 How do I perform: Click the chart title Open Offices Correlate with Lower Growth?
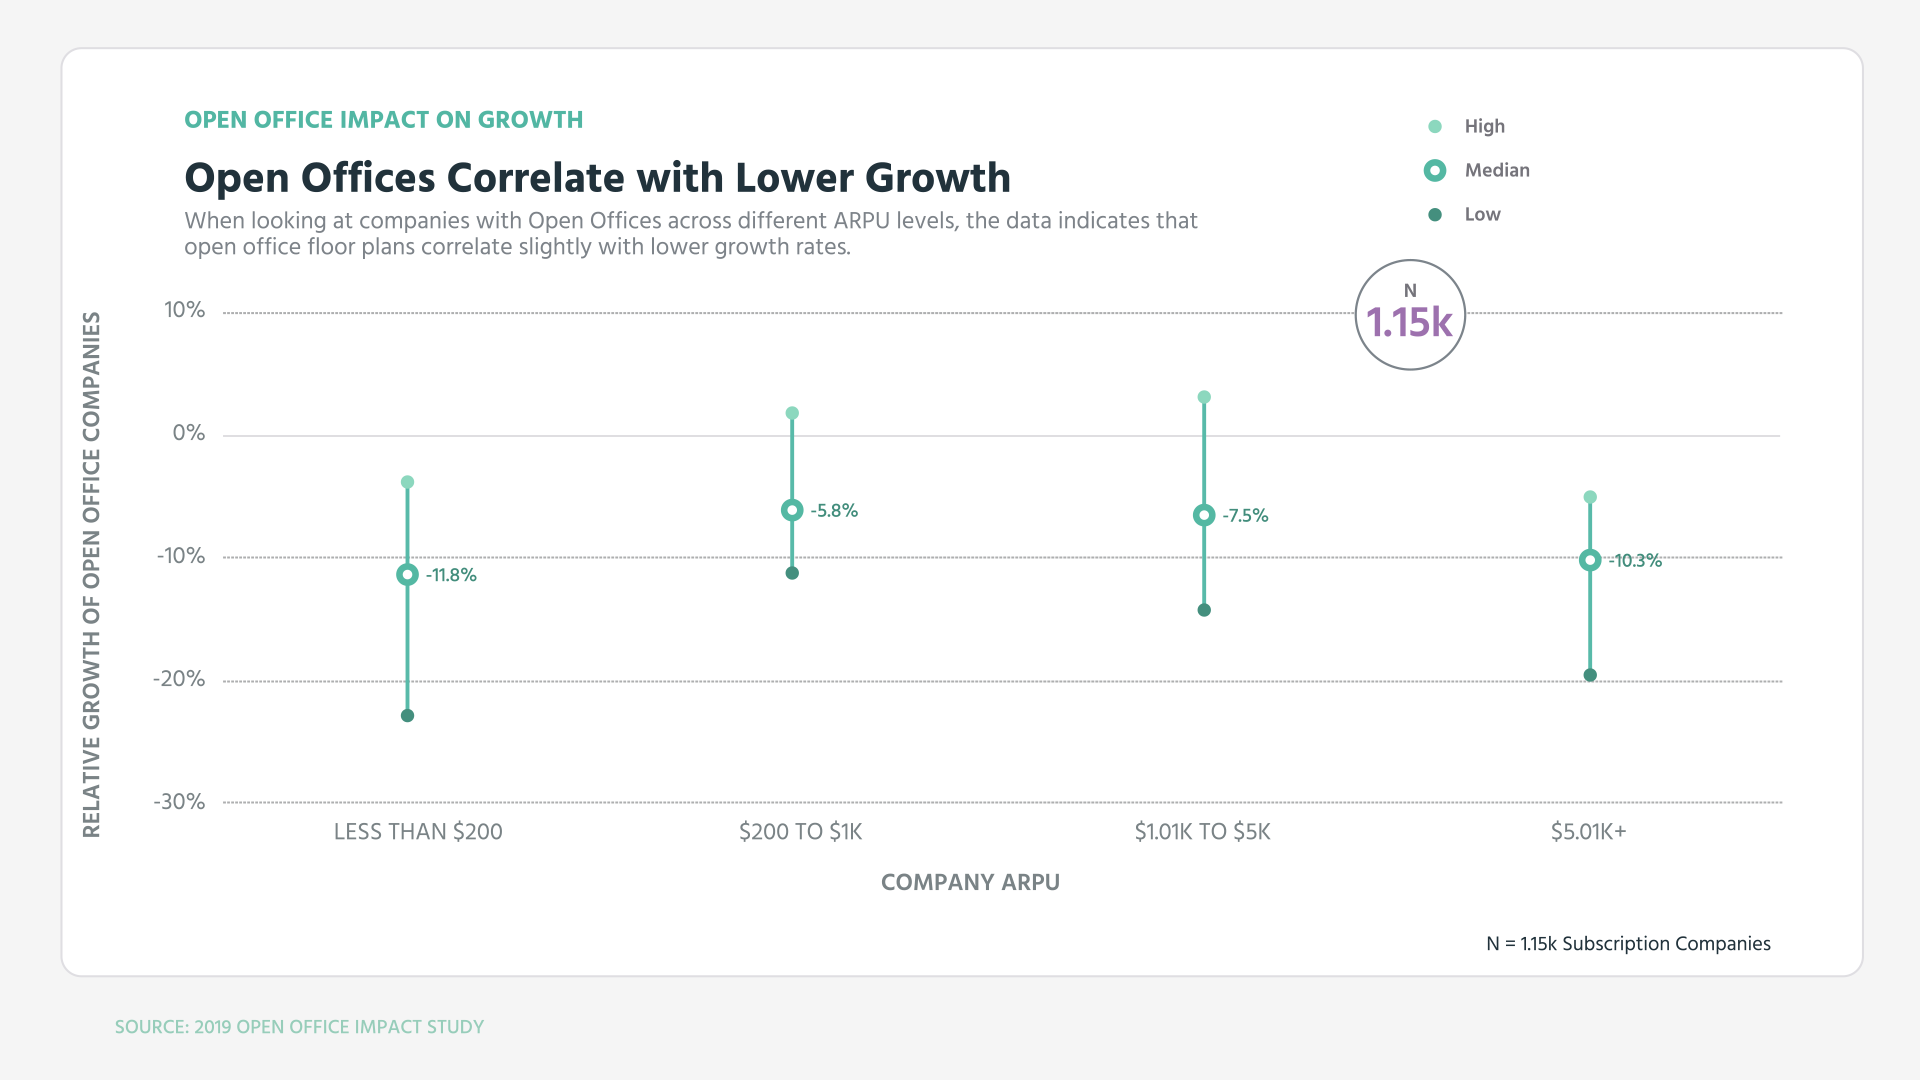[597, 177]
